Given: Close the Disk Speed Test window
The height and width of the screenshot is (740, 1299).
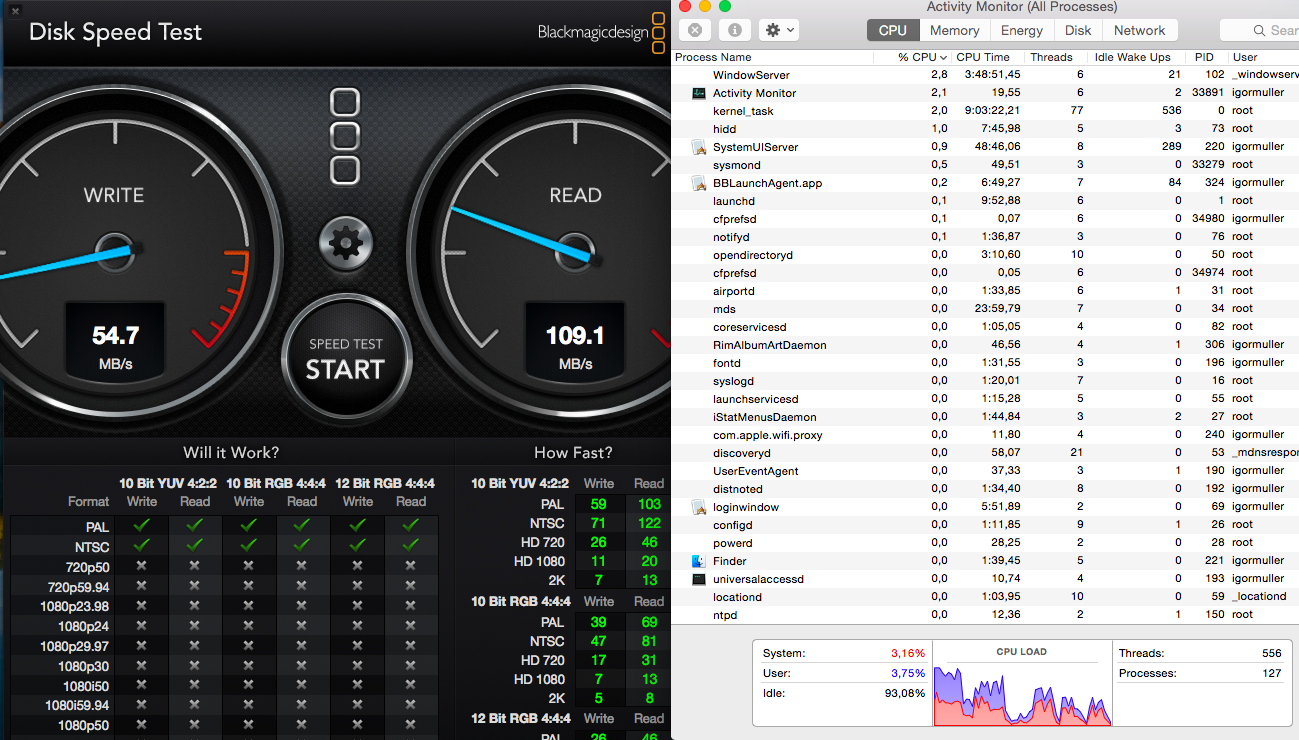Looking at the screenshot, I should tap(15, 10).
